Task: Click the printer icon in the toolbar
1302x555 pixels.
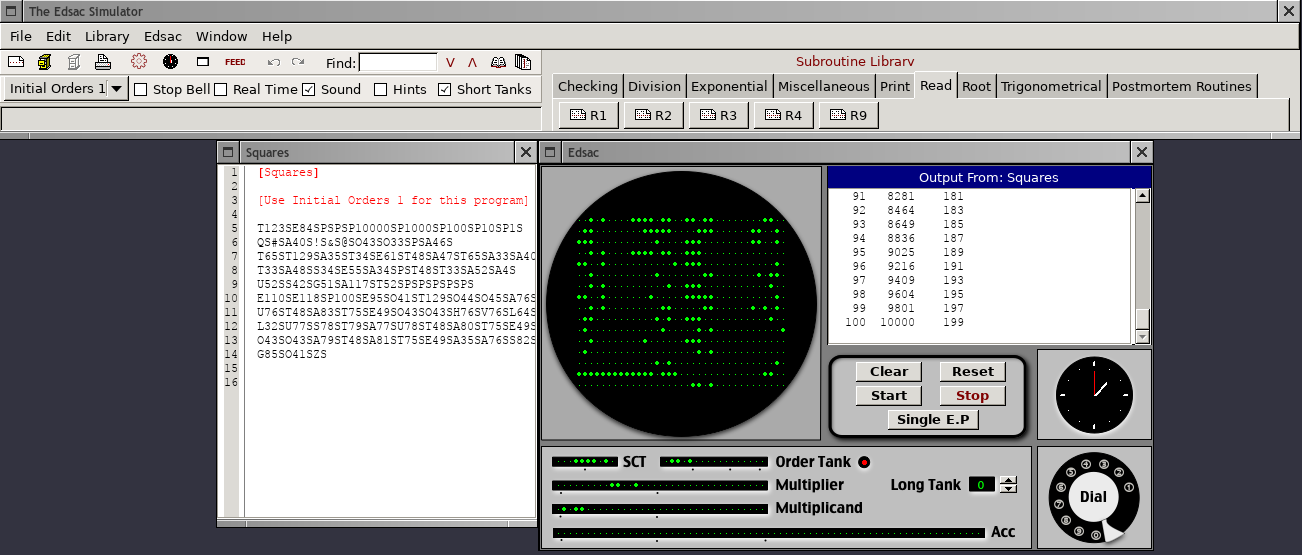Action: click(x=102, y=62)
